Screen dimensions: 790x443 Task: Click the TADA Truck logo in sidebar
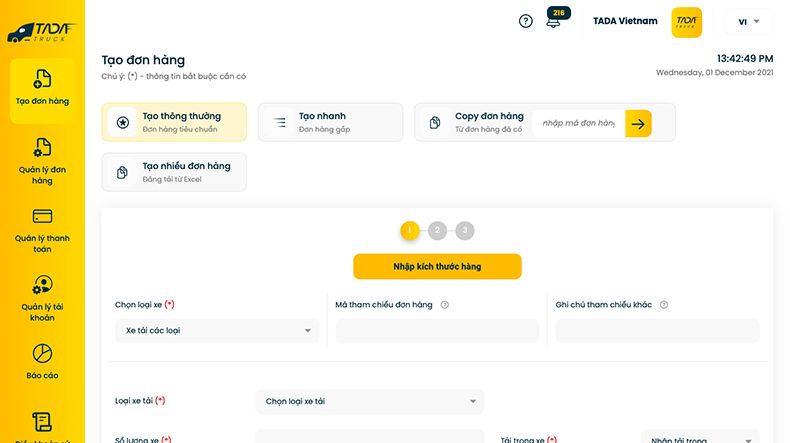click(41, 32)
